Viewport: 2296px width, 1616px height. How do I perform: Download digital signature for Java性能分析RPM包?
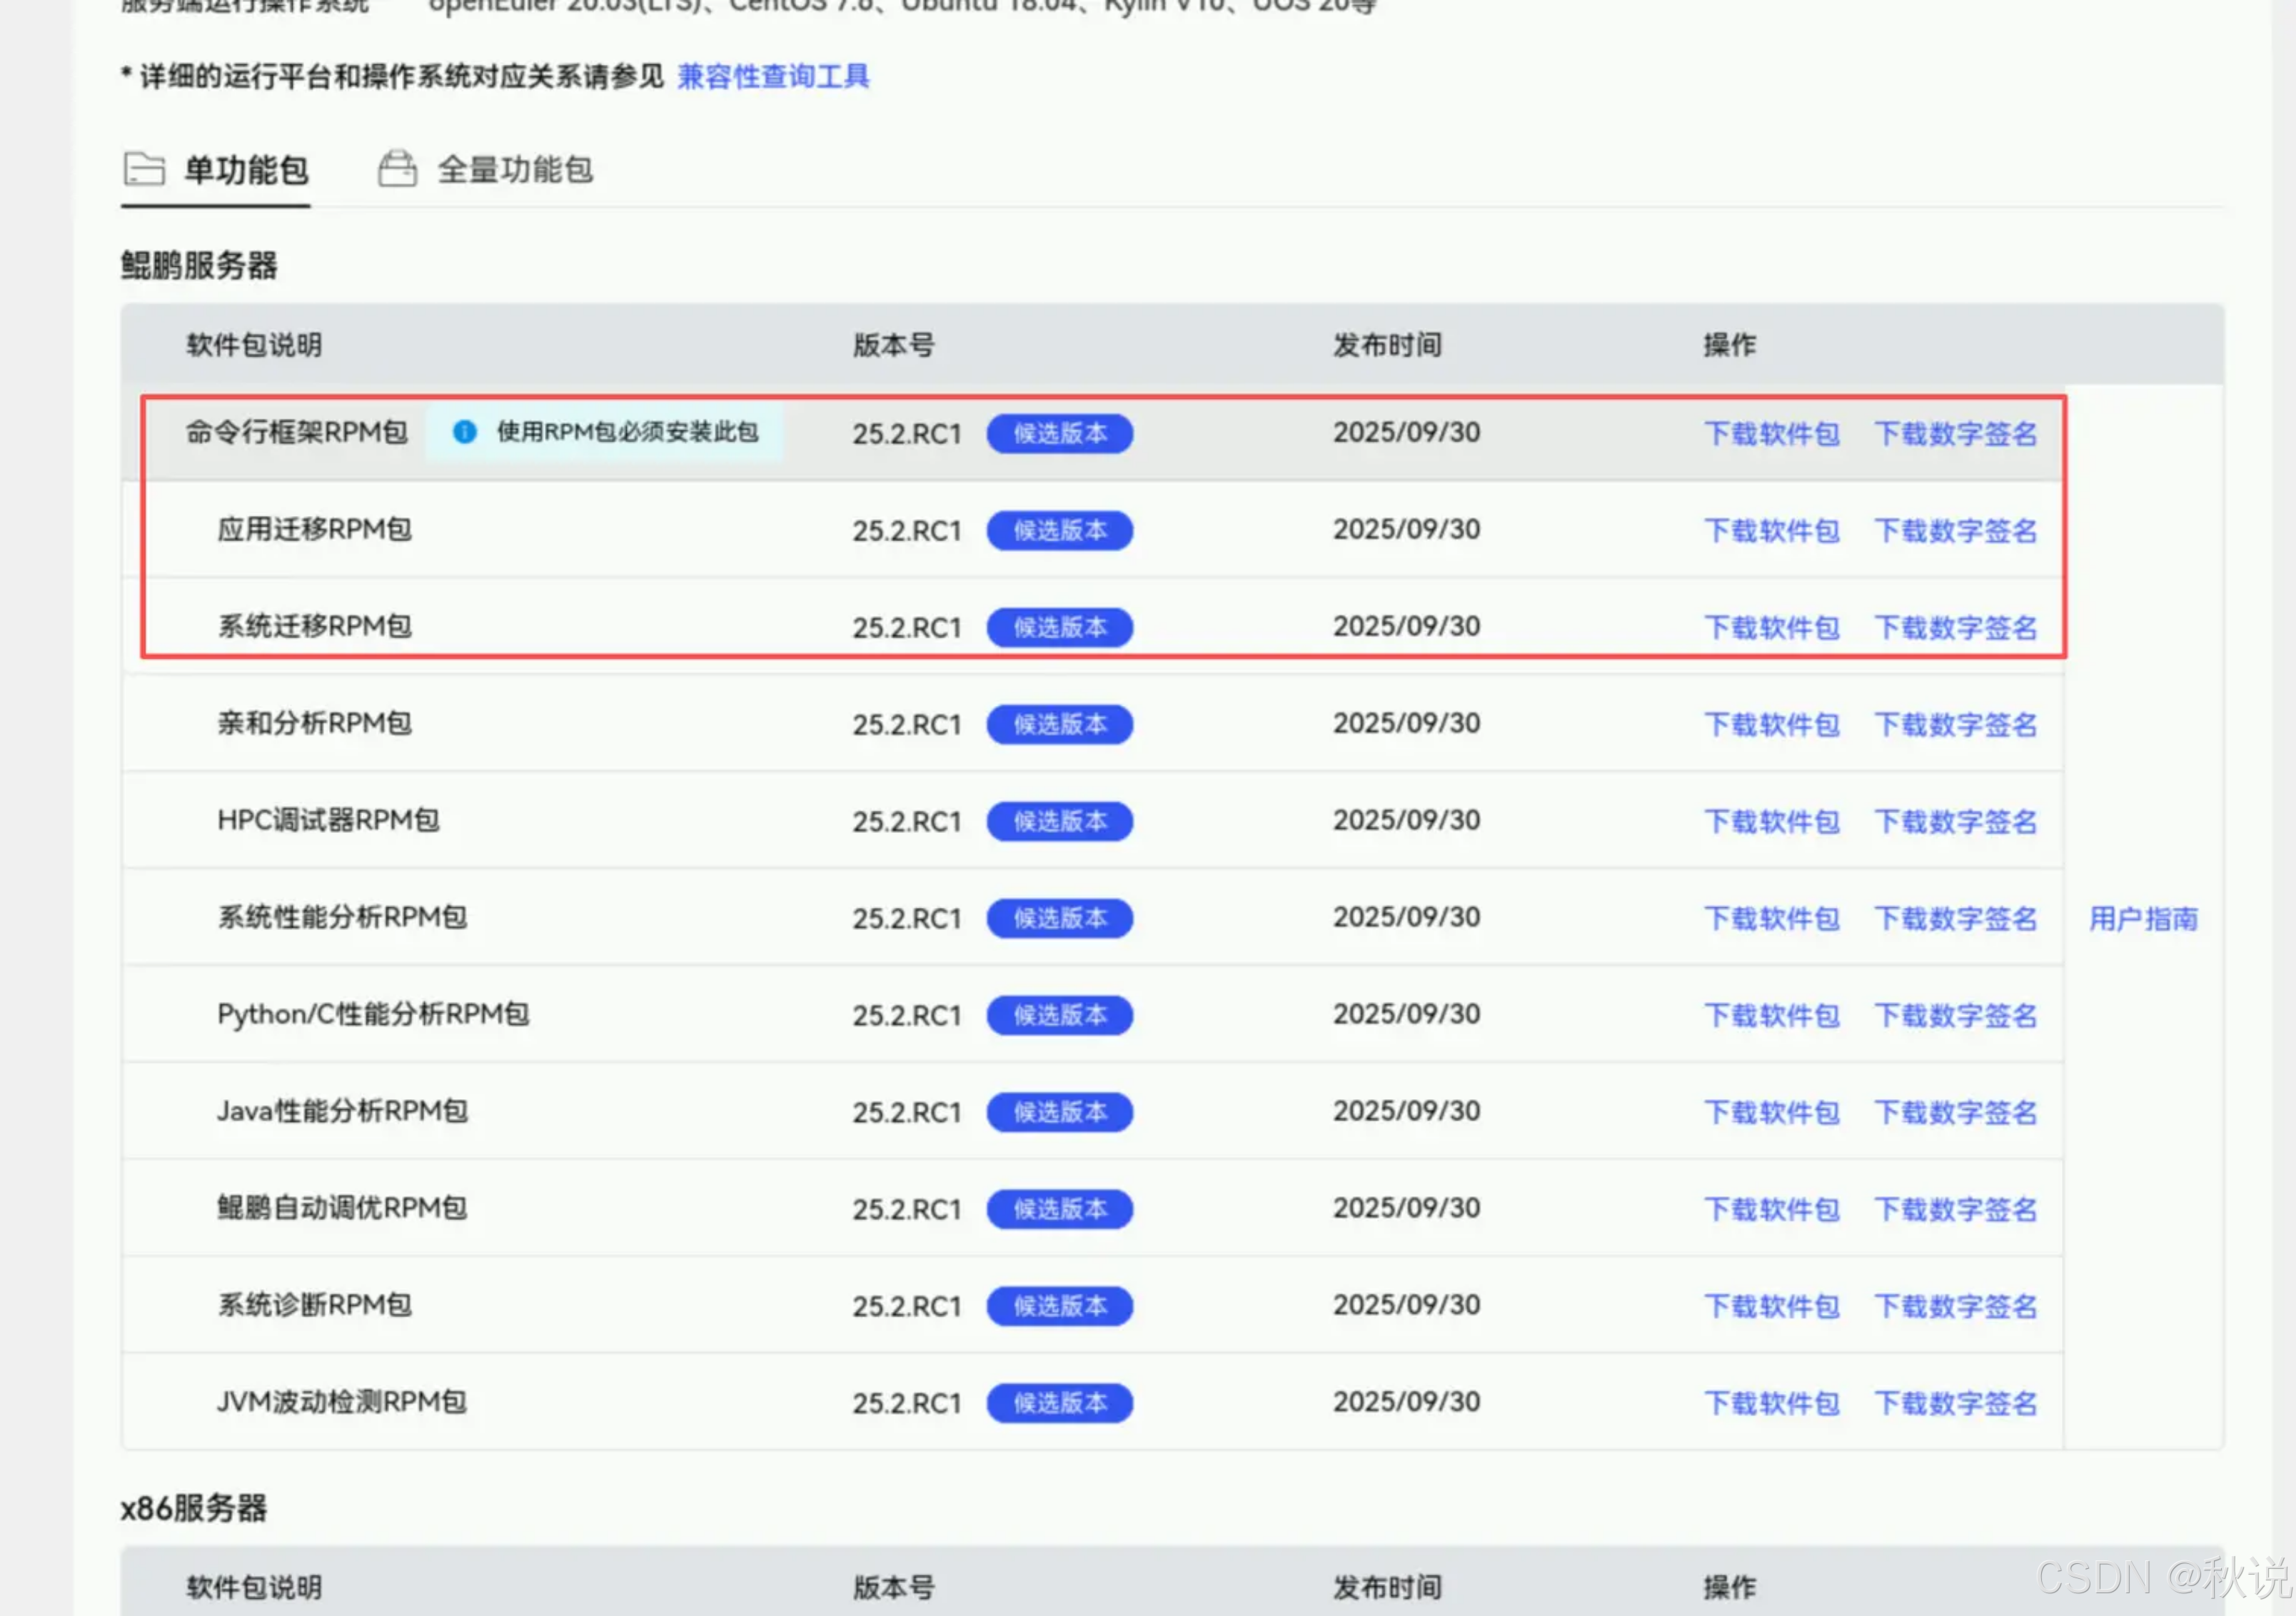1955,1113
